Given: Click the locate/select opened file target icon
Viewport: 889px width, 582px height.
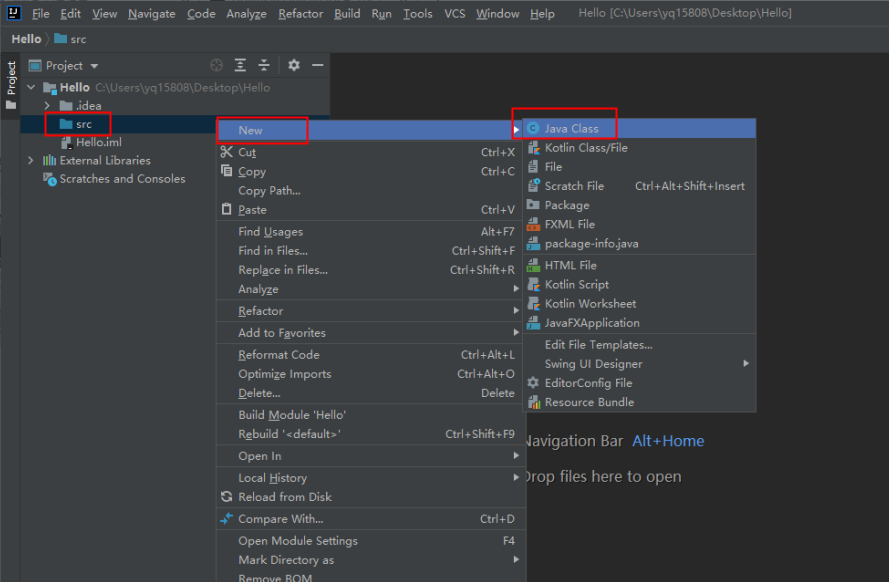Looking at the screenshot, I should pos(216,65).
